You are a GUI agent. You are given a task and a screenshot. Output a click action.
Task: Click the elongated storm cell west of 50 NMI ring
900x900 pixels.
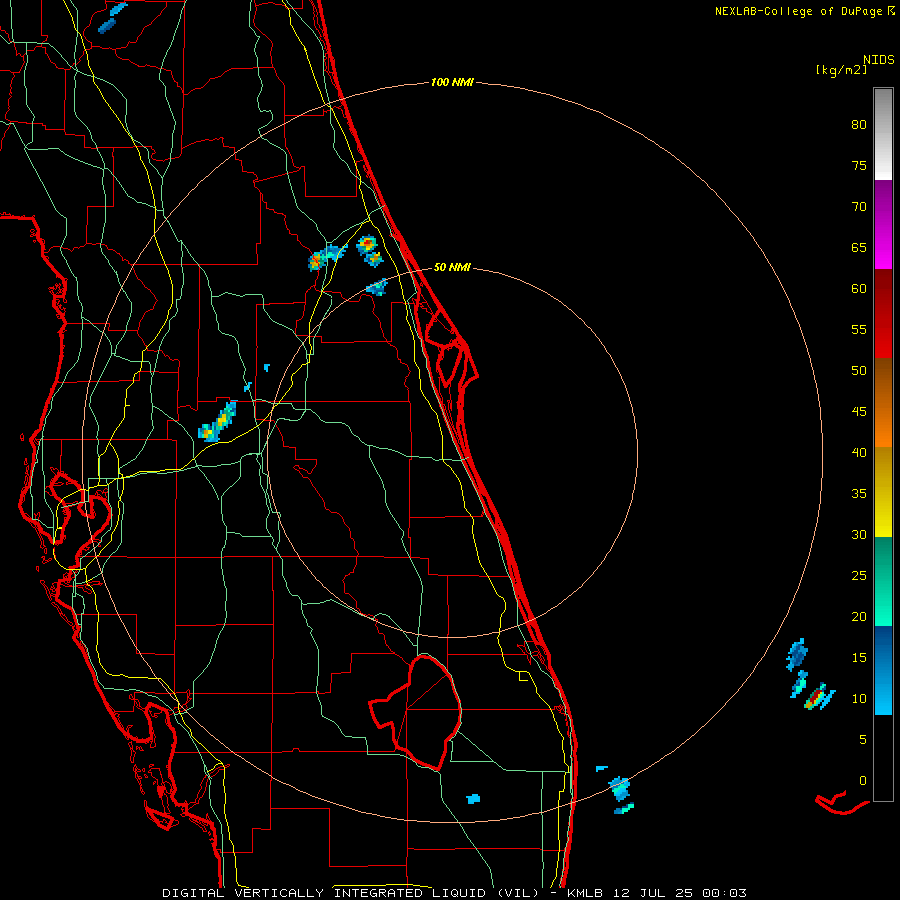tap(218, 422)
